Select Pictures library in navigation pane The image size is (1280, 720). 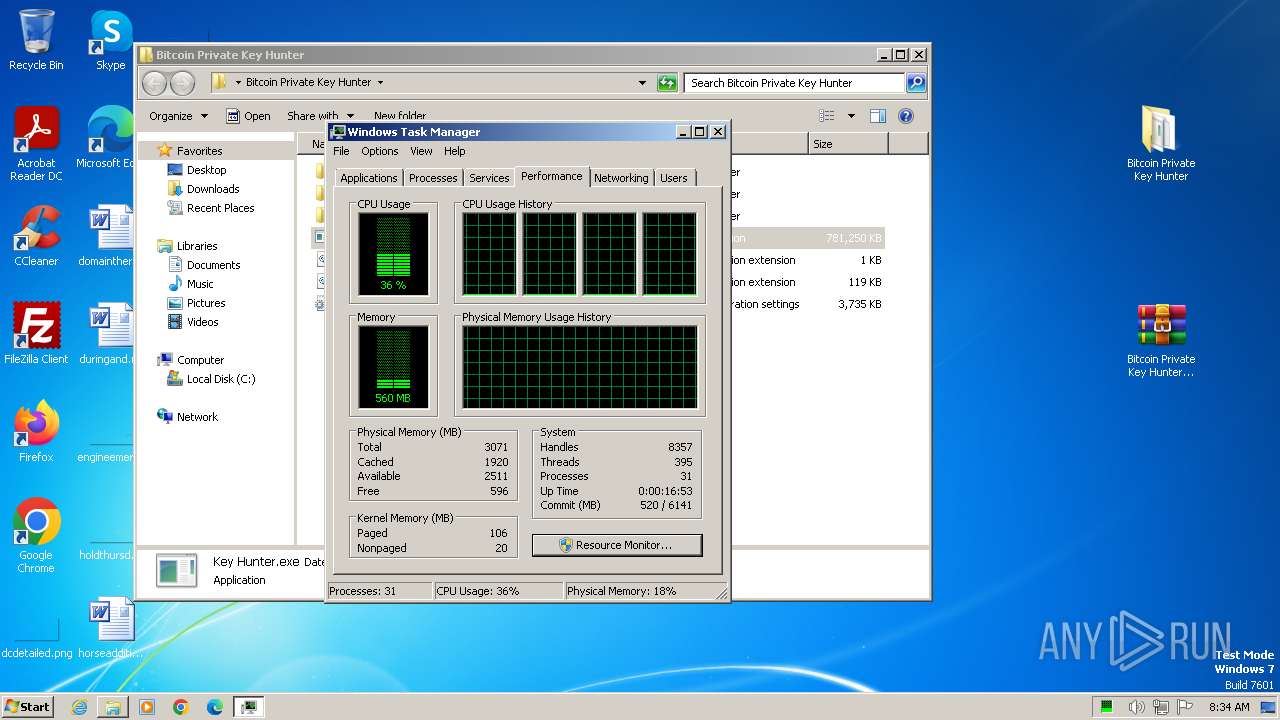click(206, 303)
